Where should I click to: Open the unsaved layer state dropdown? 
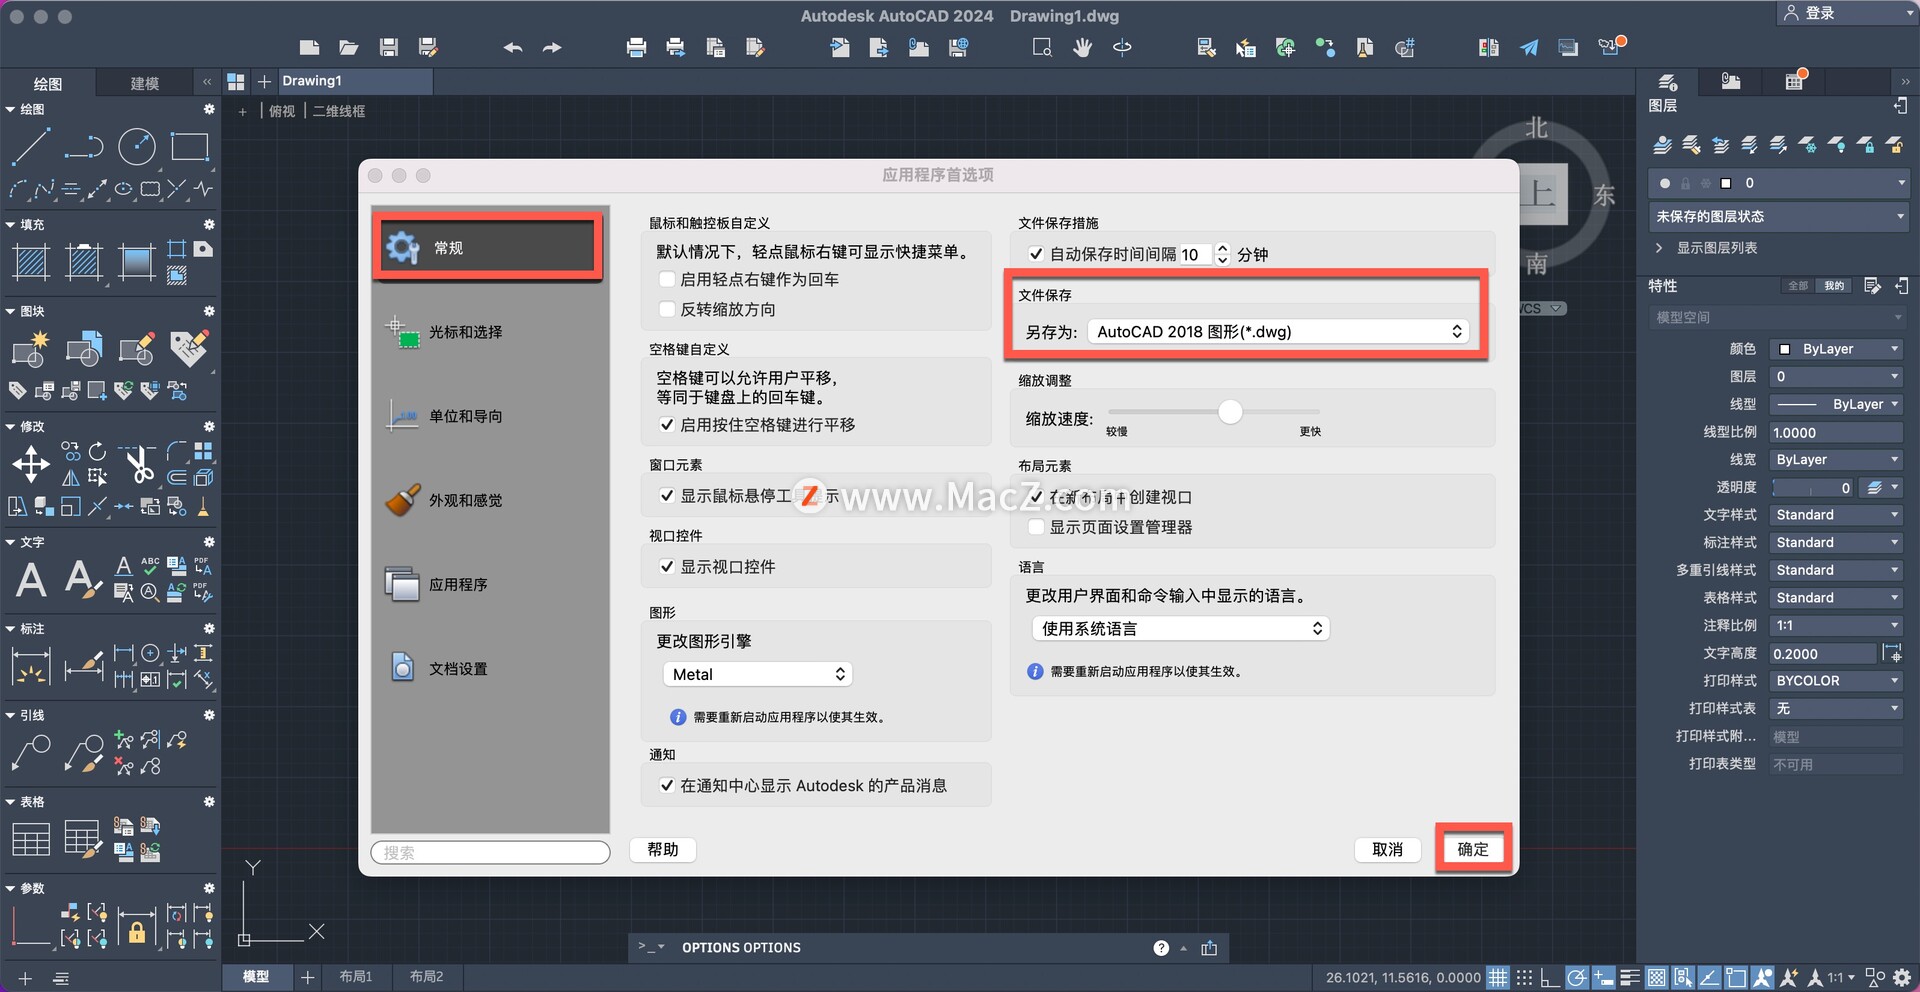pyautogui.click(x=1779, y=216)
